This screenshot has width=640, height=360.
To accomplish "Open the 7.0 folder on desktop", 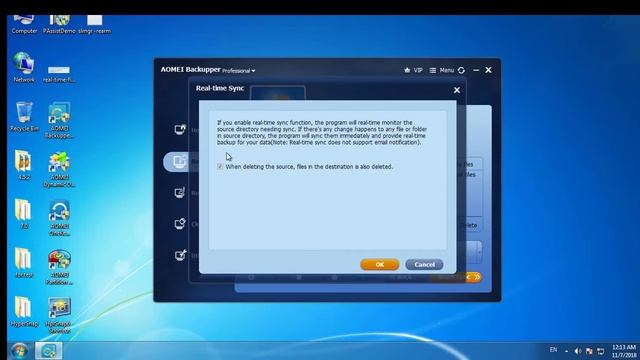I will pyautogui.click(x=23, y=214).
